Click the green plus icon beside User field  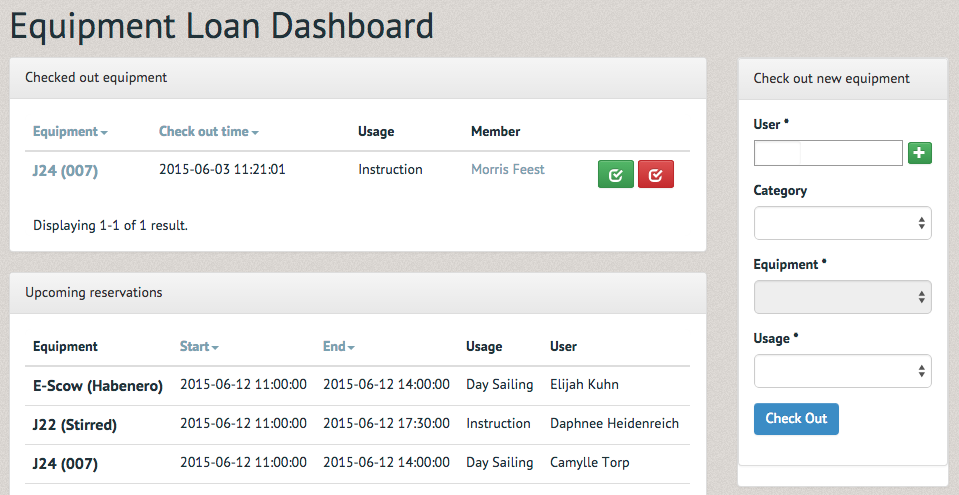click(x=919, y=153)
